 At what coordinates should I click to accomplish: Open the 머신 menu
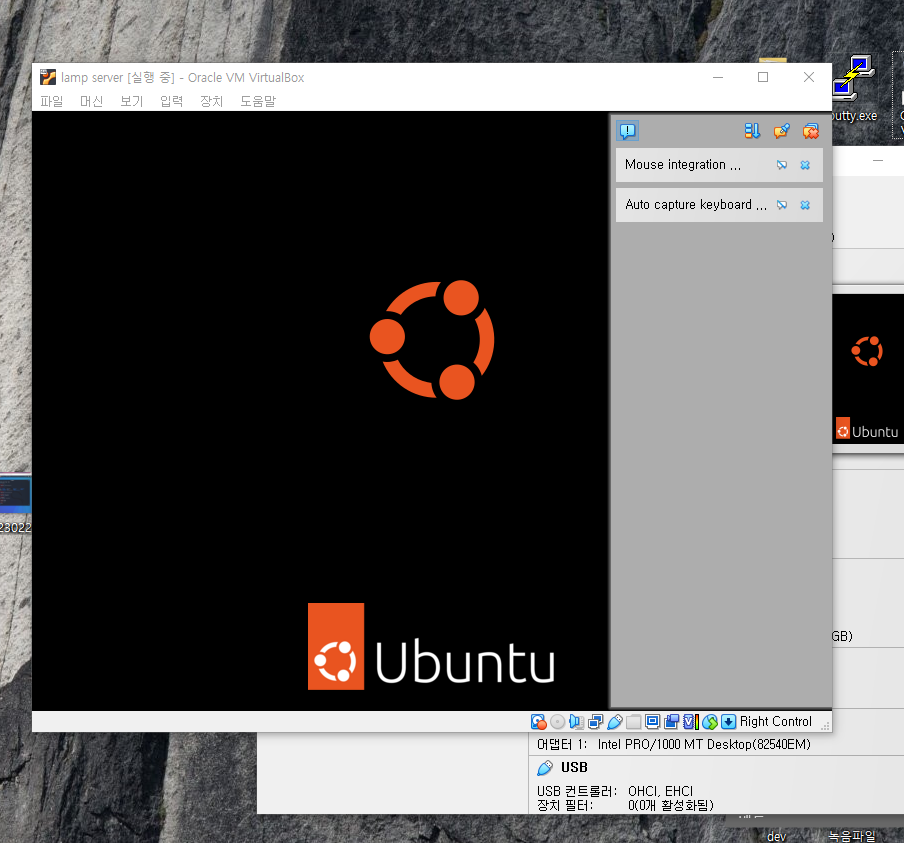click(91, 101)
